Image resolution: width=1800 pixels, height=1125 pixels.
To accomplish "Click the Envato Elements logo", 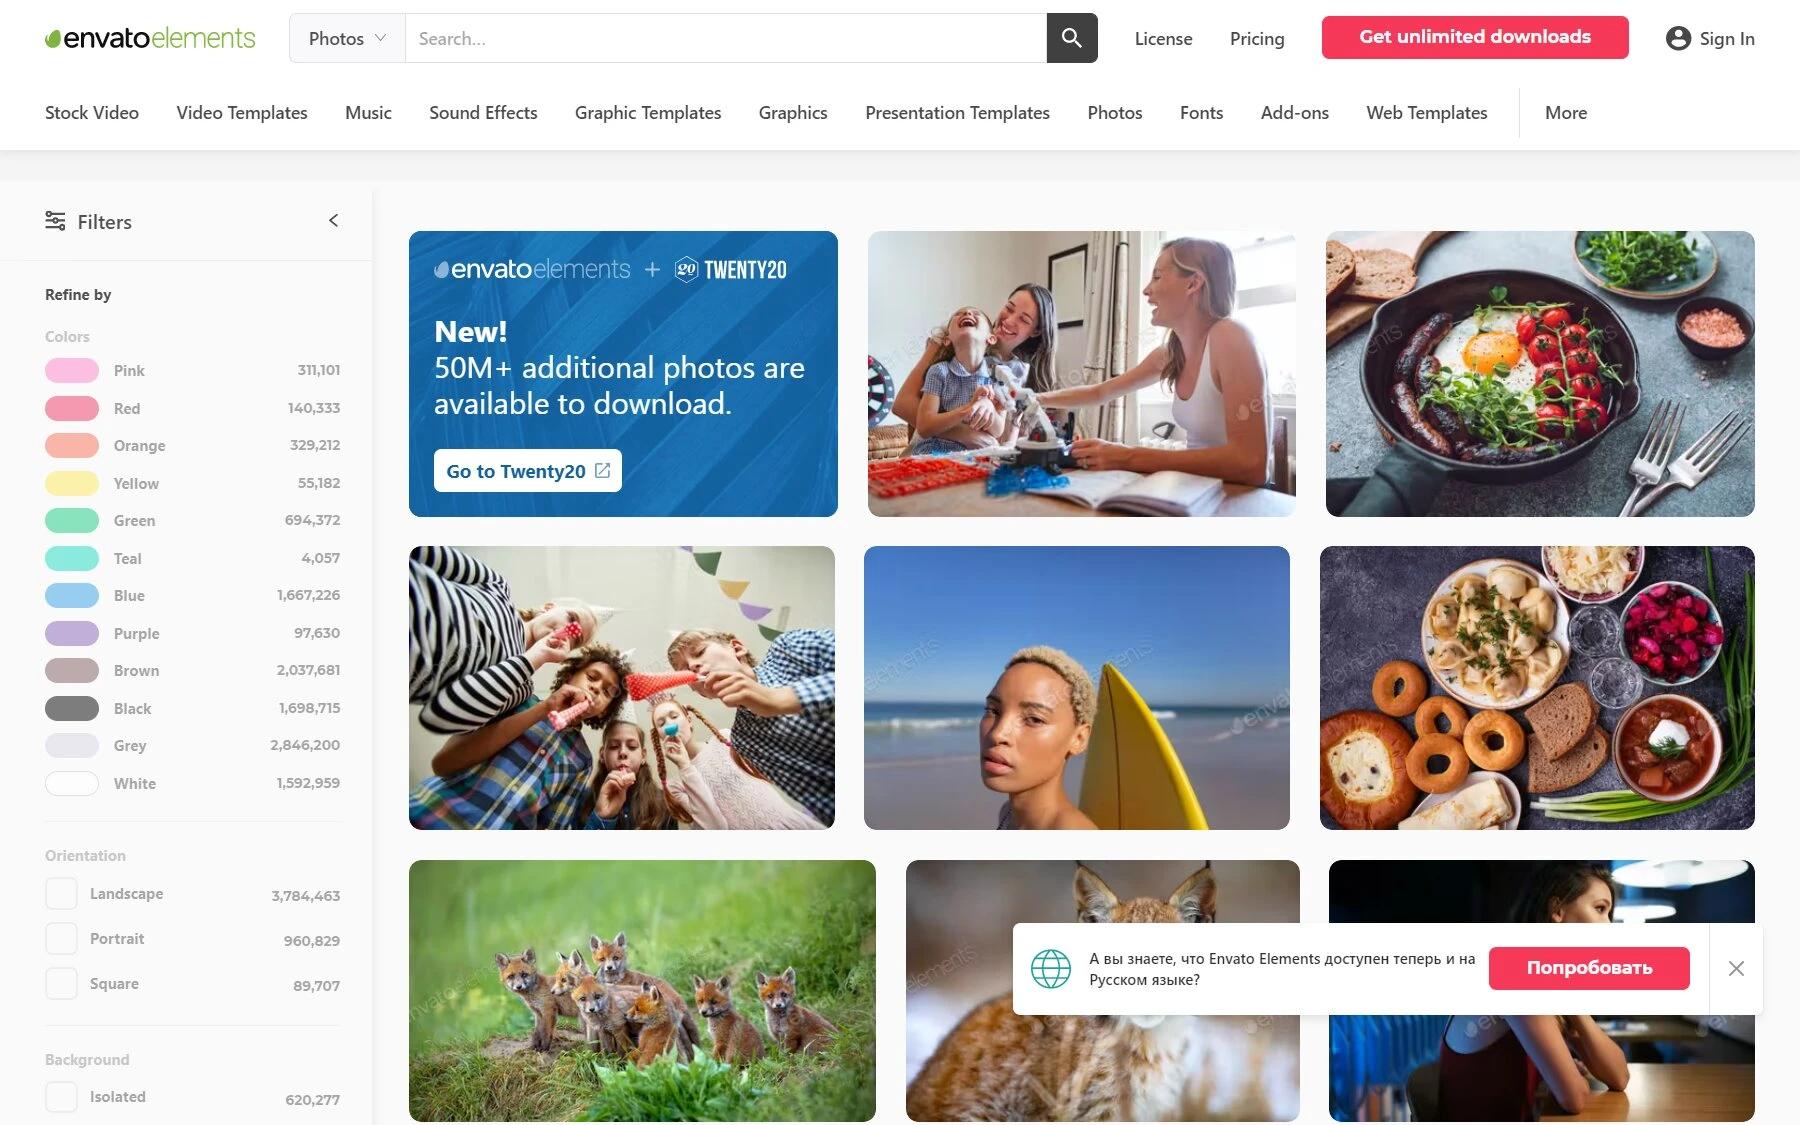I will point(150,38).
